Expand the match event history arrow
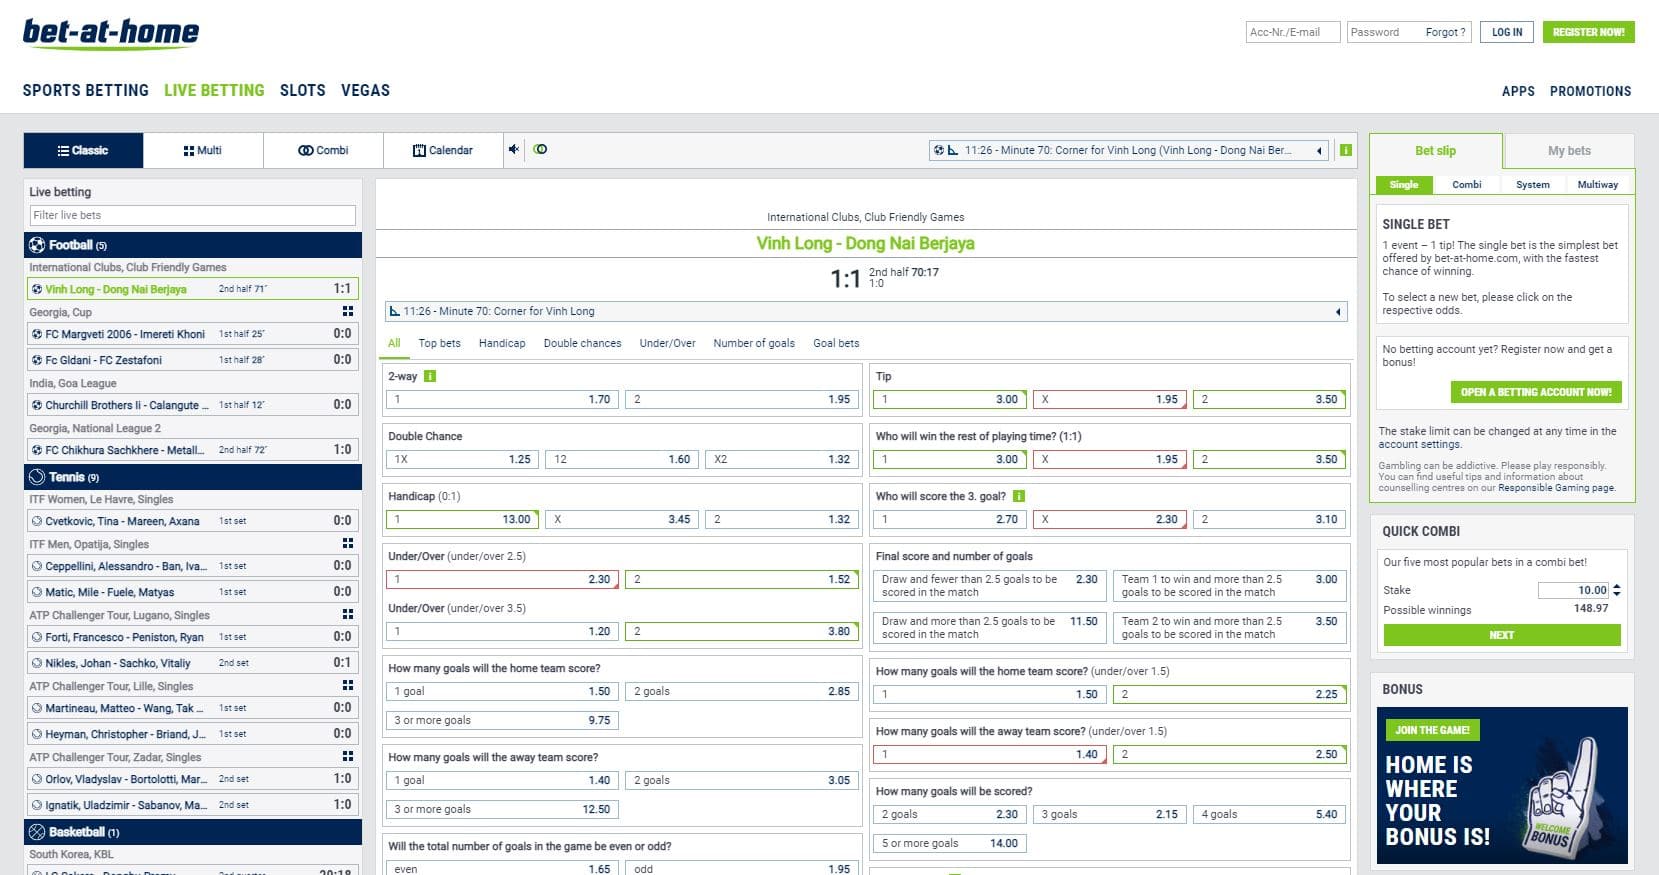 [x=1338, y=312]
